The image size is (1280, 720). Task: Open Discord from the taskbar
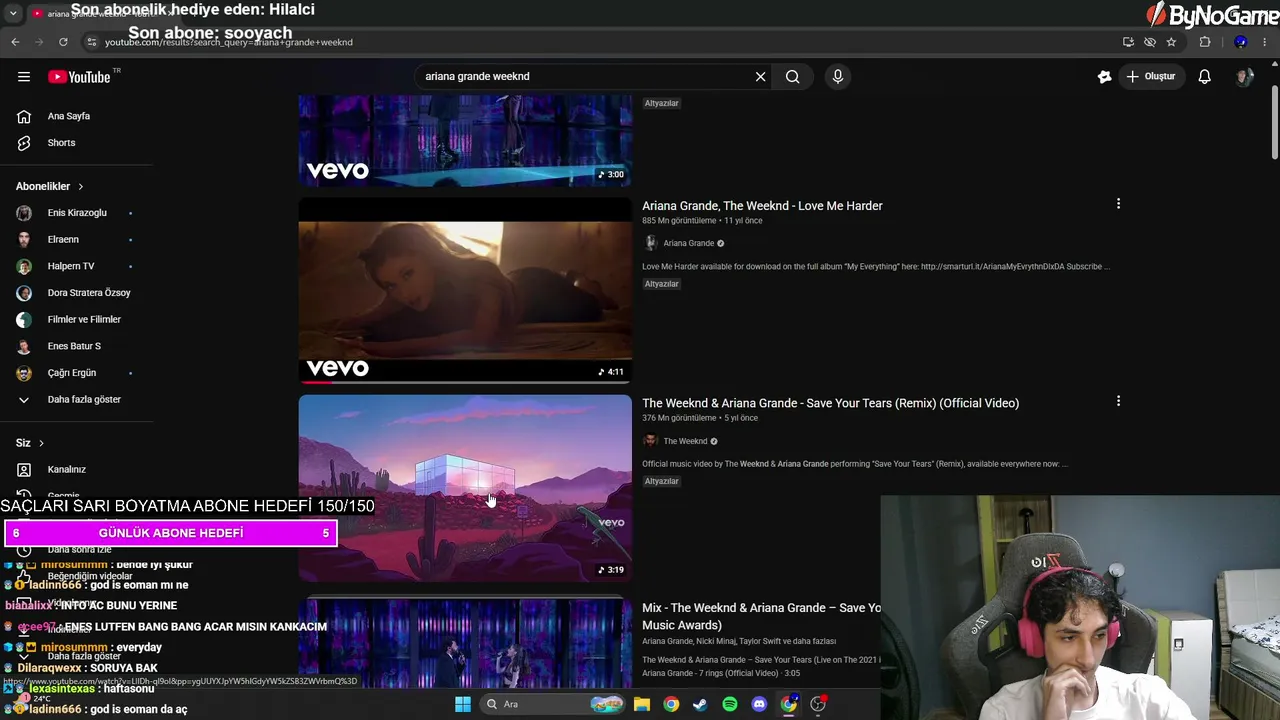(x=759, y=704)
